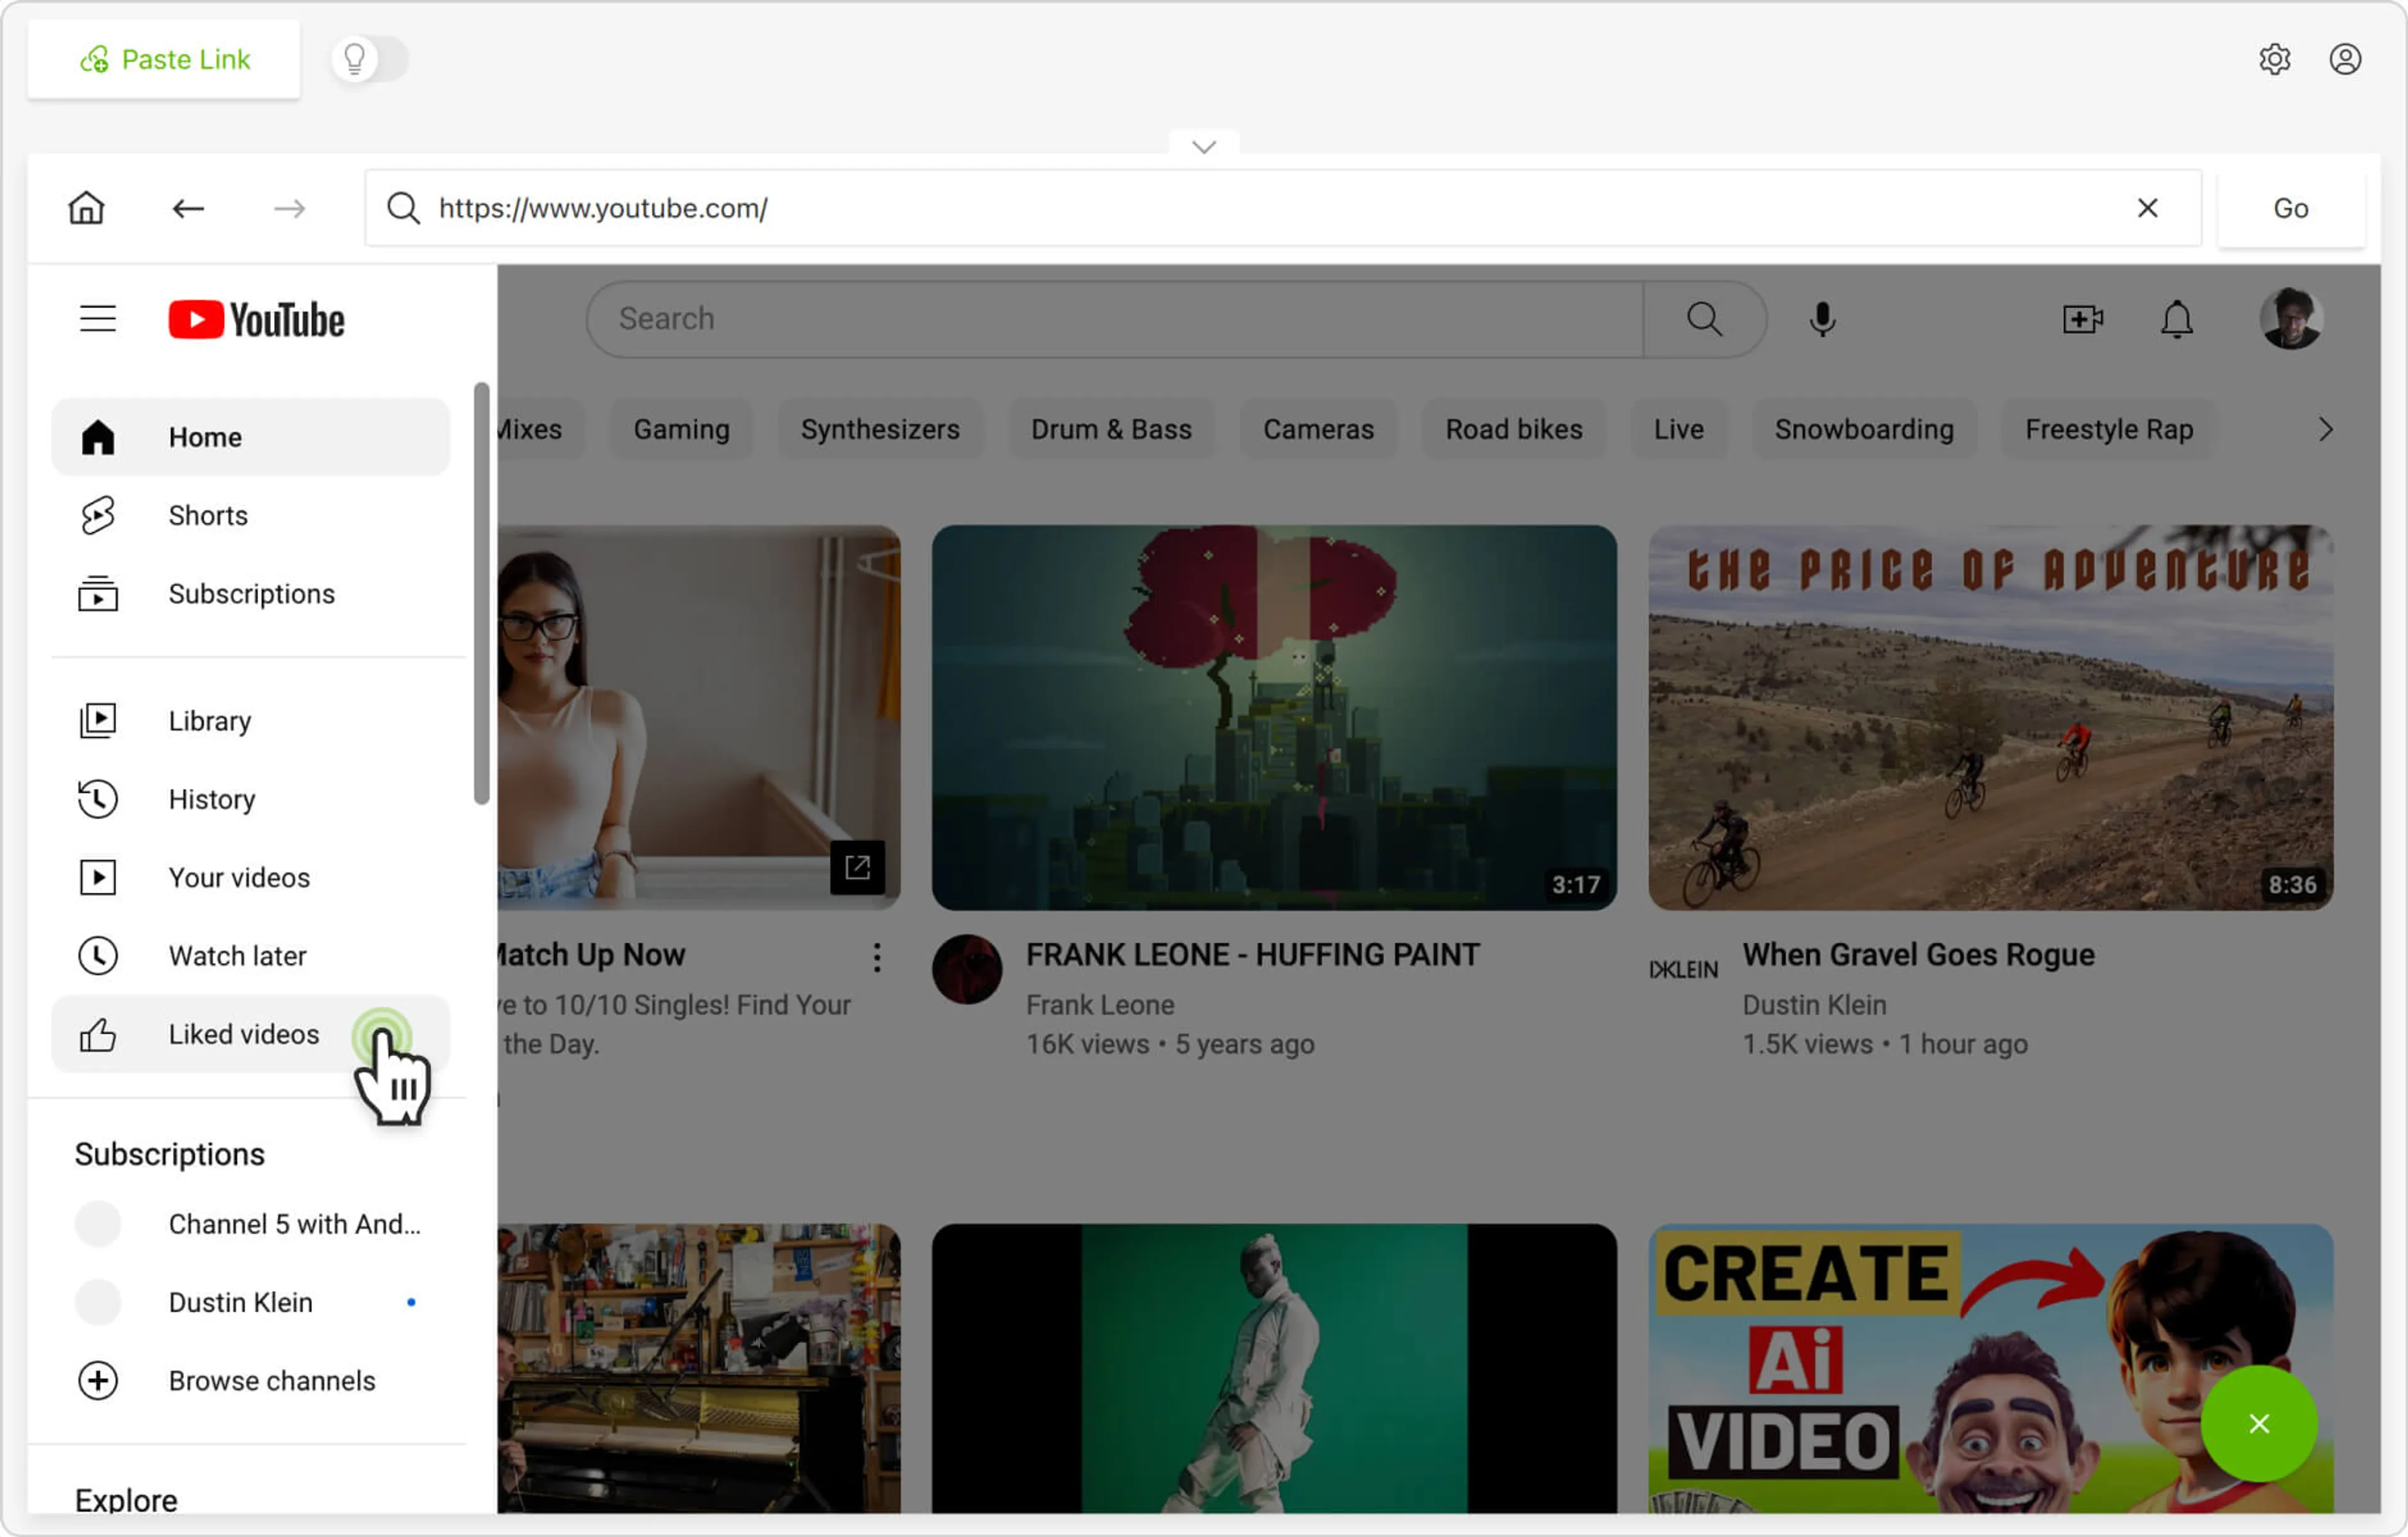This screenshot has height=1537, width=2408.
Task: Toggle the light bulb switch
Action: (370, 59)
